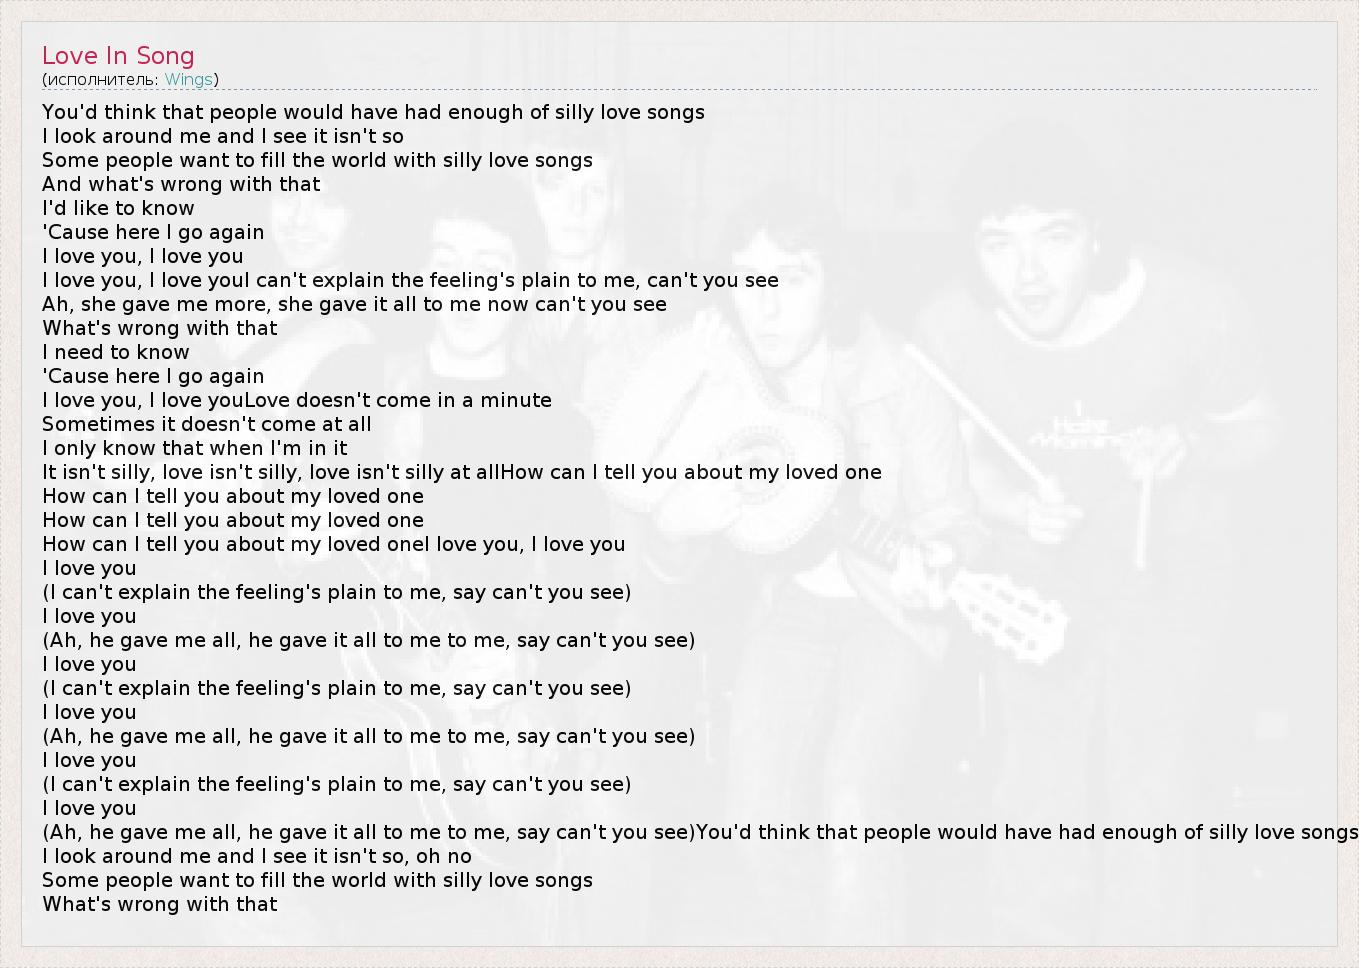Viewport: 1359px width, 968px height.
Task: Click the lyric "I look around me and I see it isn't so" without "oh no"
Action: [222, 136]
